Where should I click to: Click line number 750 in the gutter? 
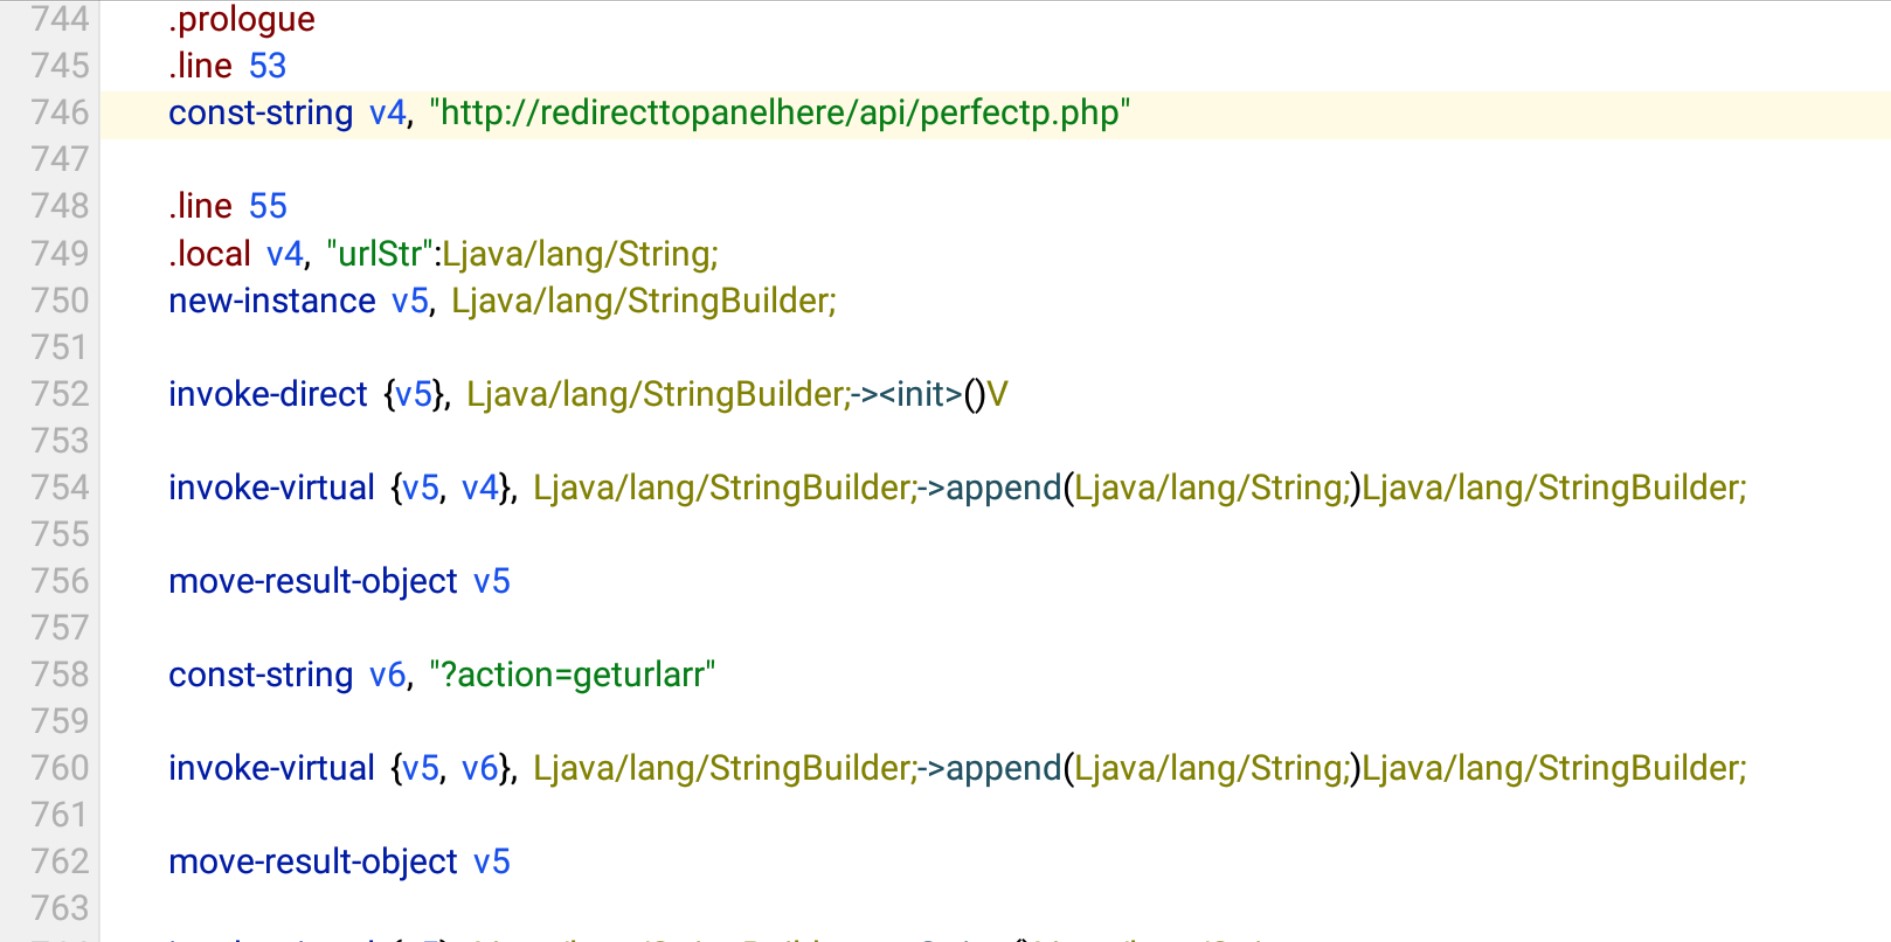click(x=60, y=300)
